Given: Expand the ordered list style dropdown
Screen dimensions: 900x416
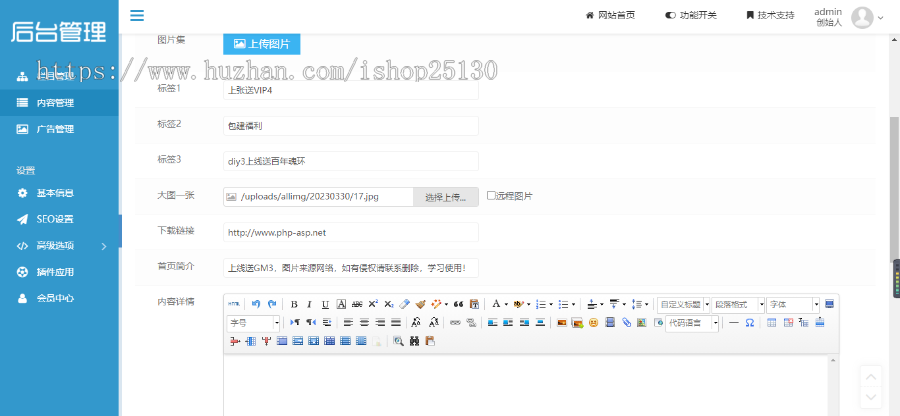Looking at the screenshot, I should point(551,305).
